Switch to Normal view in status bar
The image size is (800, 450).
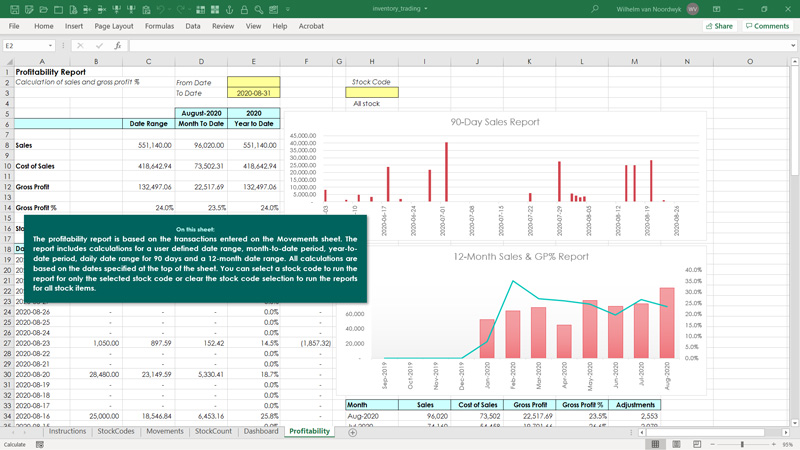click(656, 444)
